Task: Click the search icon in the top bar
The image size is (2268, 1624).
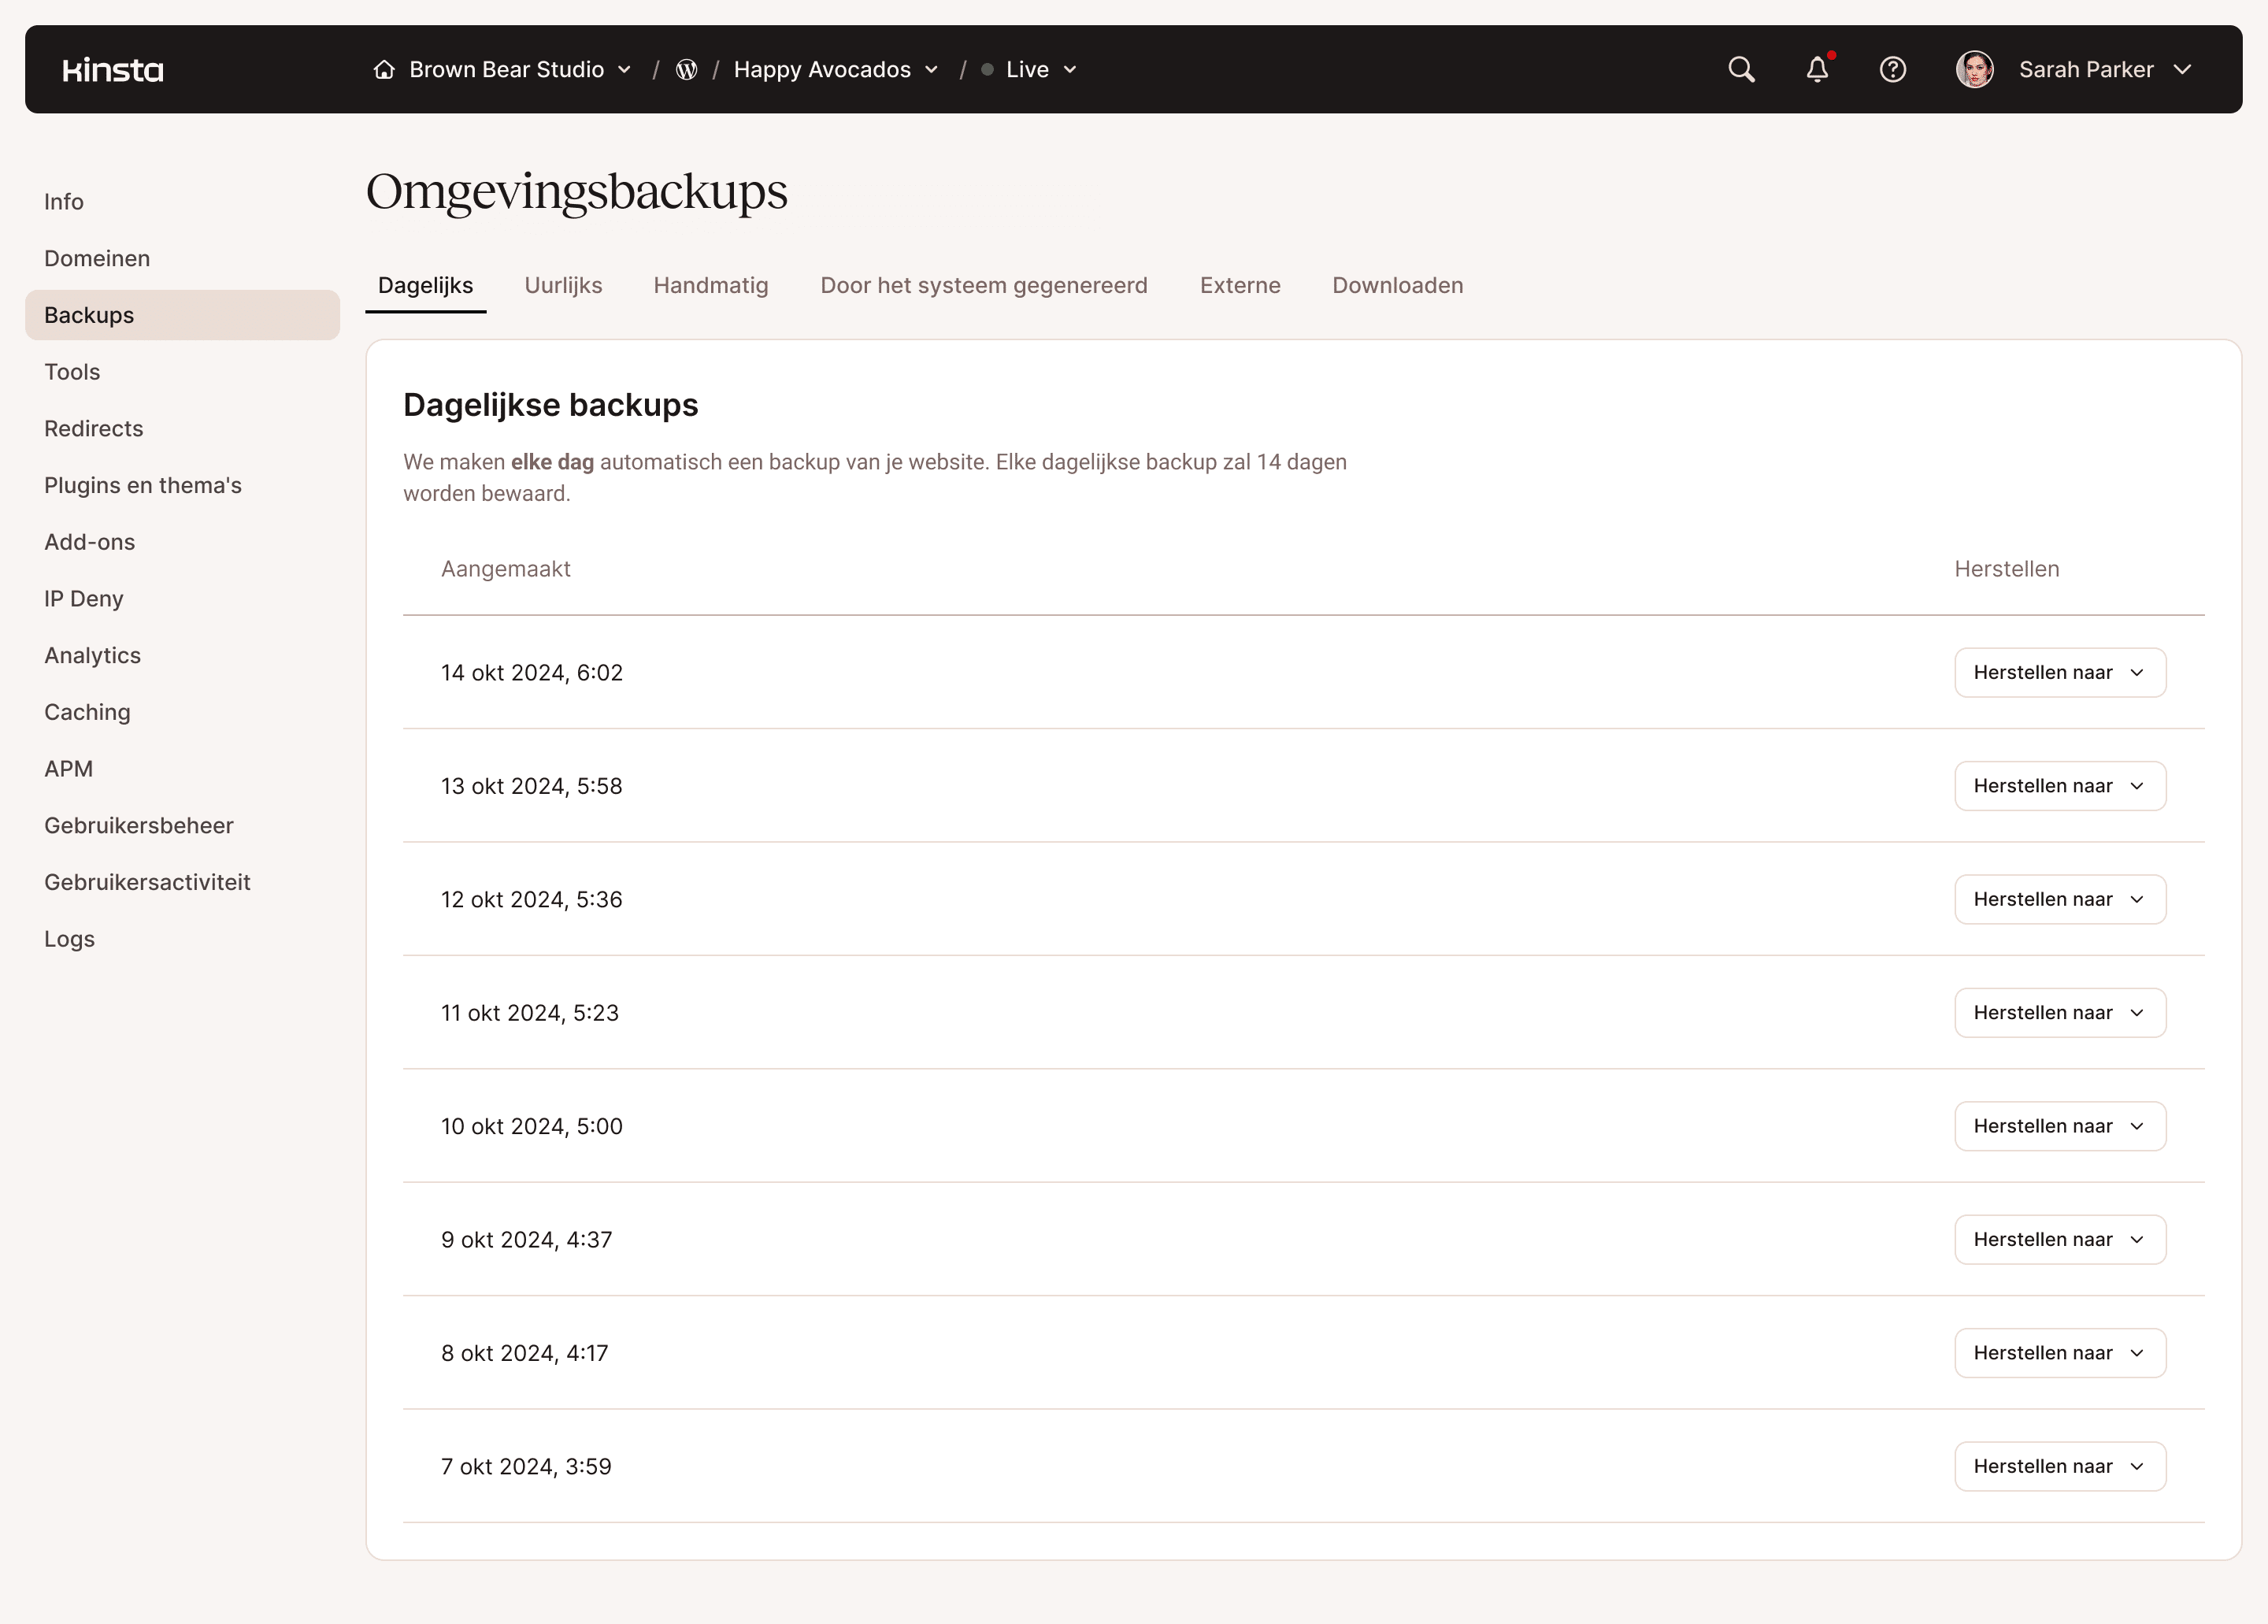Action: (x=1740, y=69)
